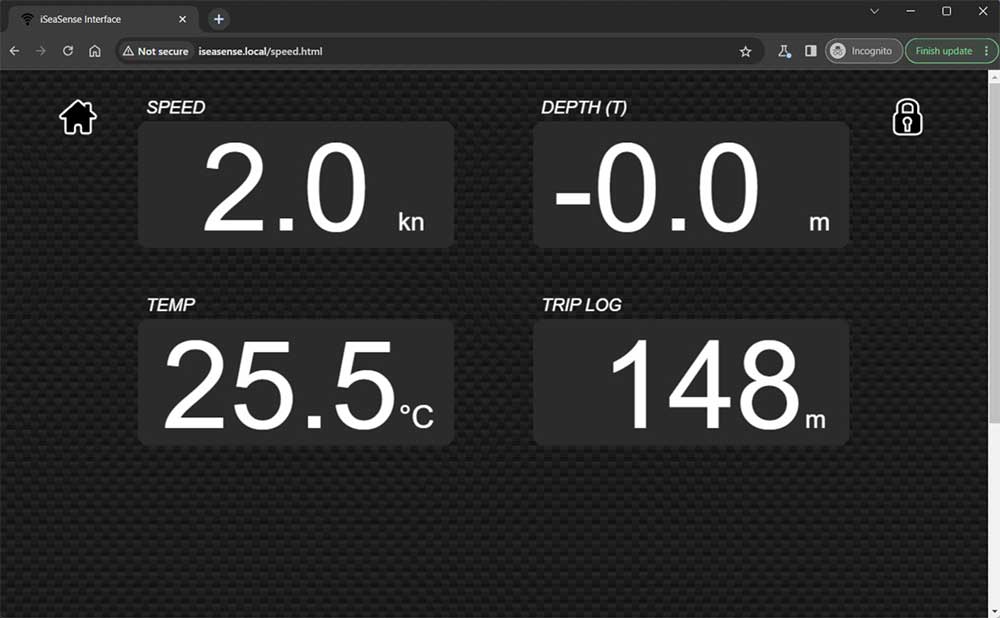Click the padlock icon to lock the screen
The image size is (1000, 618).
[x=906, y=117]
